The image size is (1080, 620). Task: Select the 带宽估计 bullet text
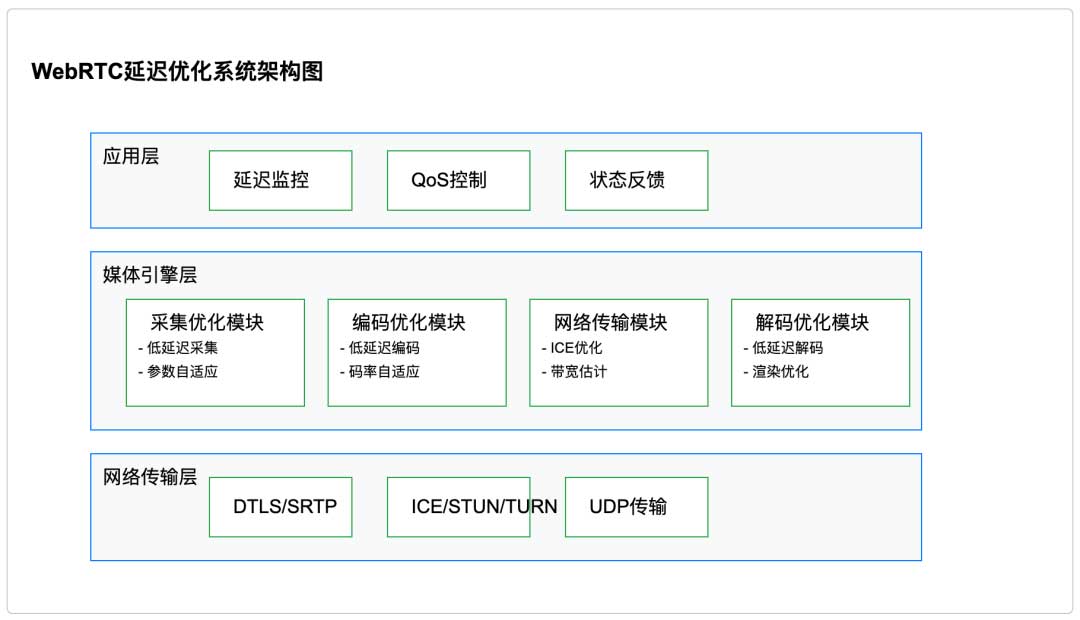(x=574, y=371)
